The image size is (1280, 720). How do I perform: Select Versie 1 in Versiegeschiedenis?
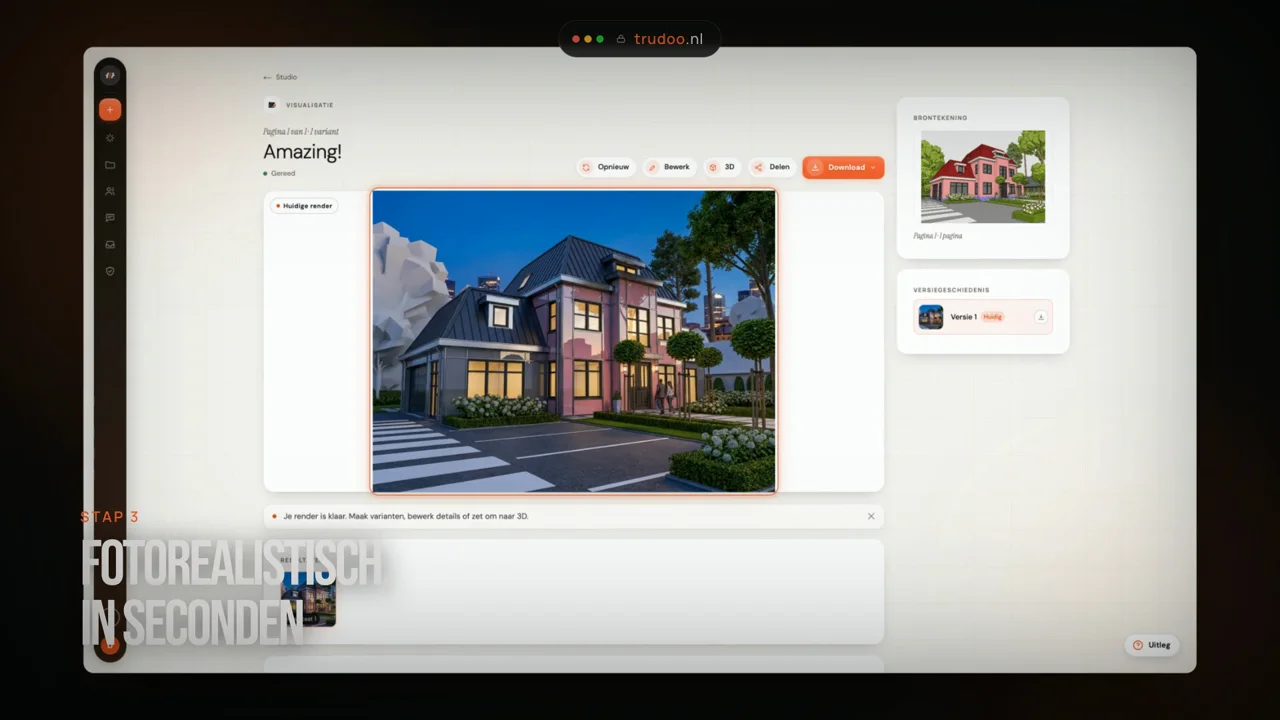983,317
